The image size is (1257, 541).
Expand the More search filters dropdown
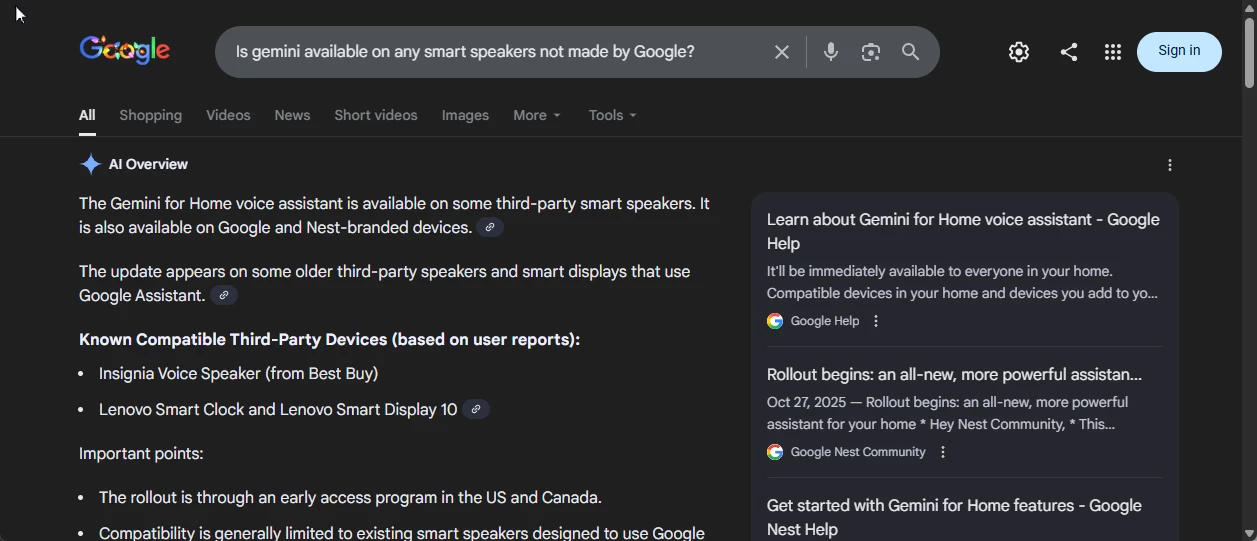coord(537,115)
